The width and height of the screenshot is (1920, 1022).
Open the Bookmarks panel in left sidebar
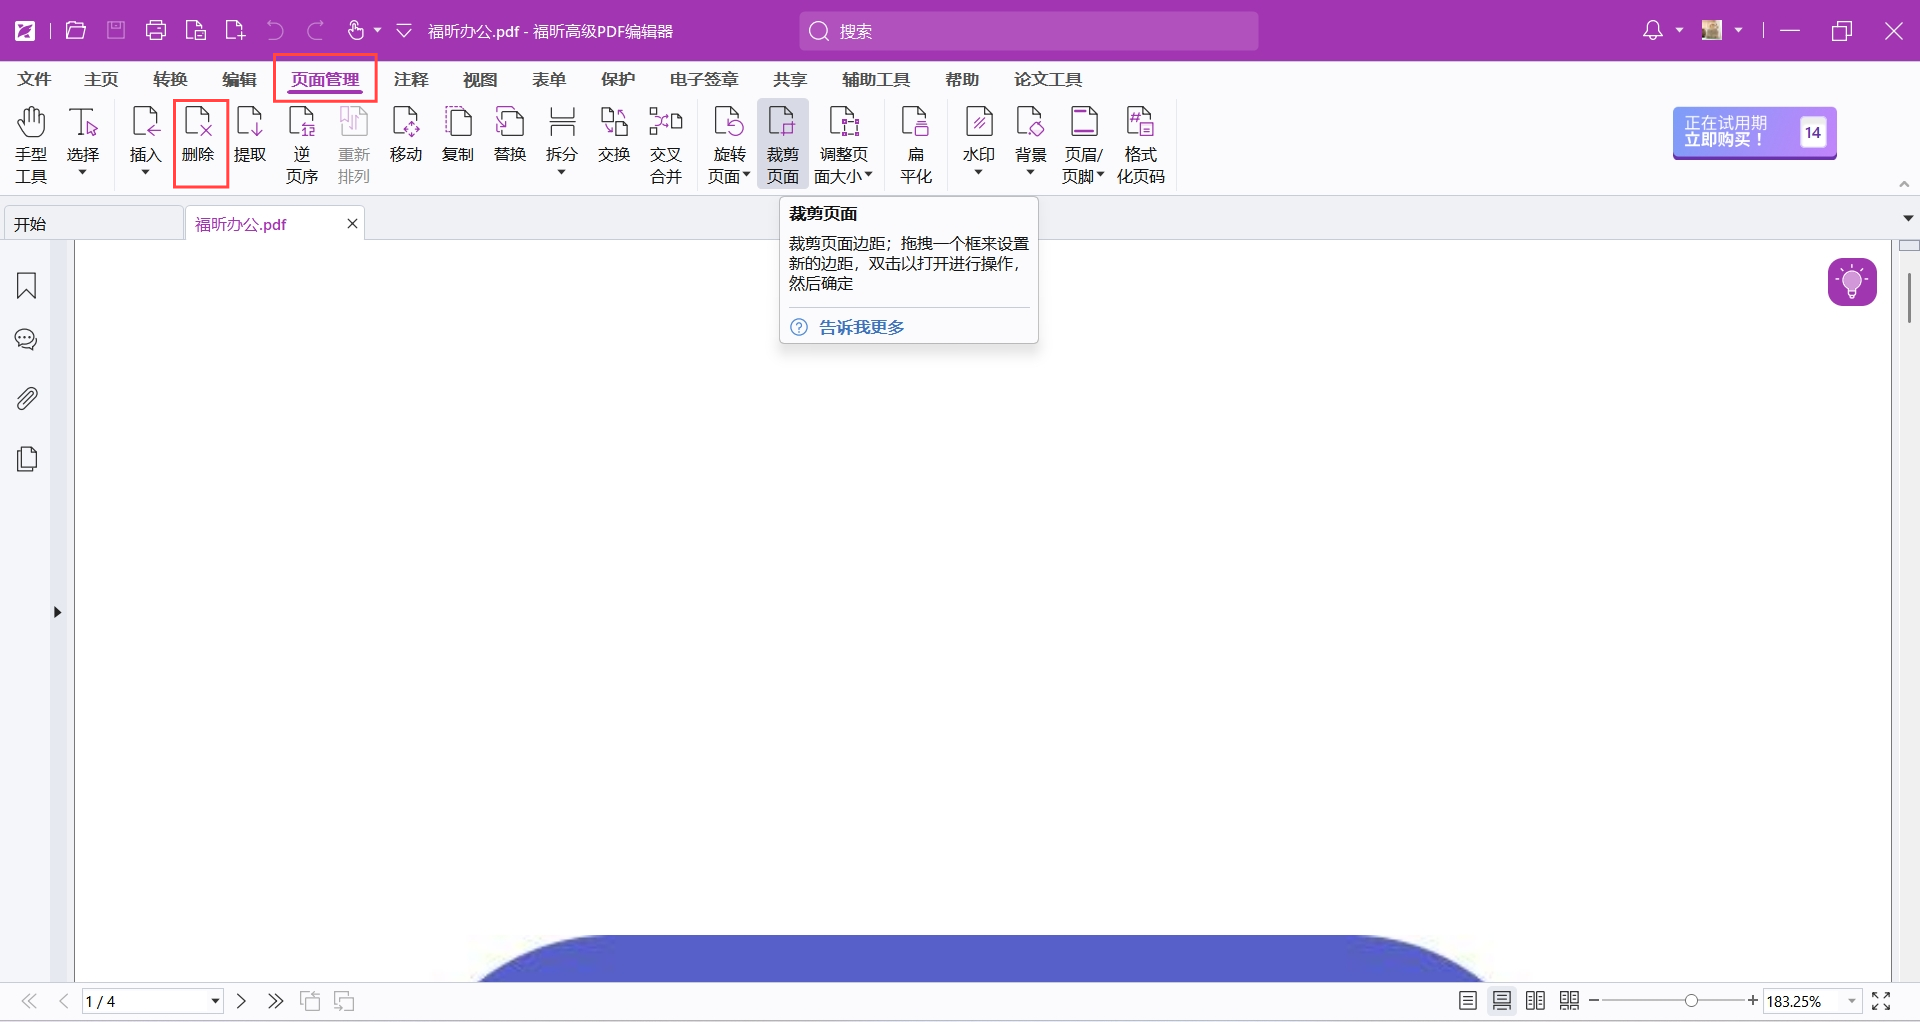pyautogui.click(x=27, y=286)
